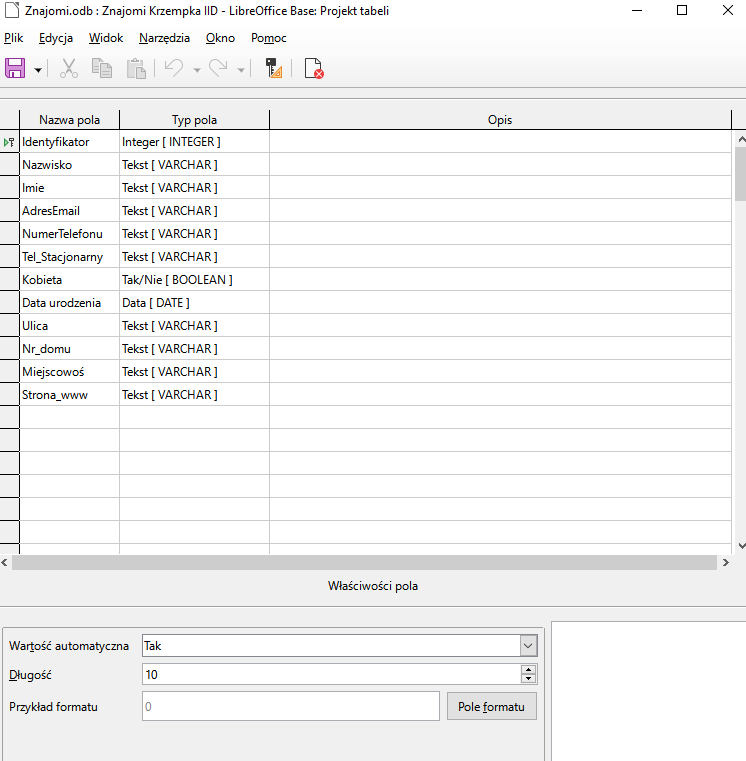Click the horizontal scrollbar right arrow
746x761 pixels.
(x=726, y=562)
